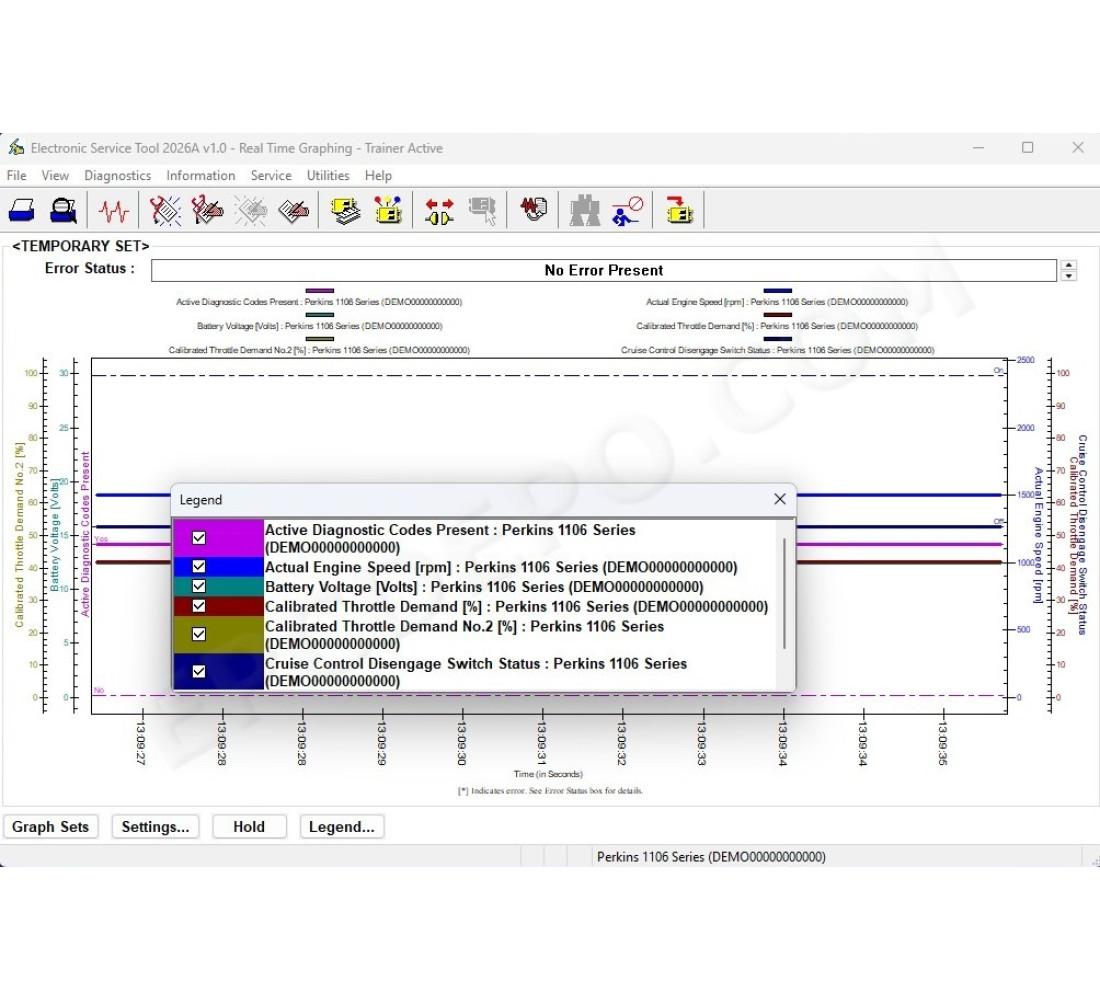The height and width of the screenshot is (1000, 1100).
Task: Click 'Calibrated Throttle Demand [%]' legend row text
Action: point(516,606)
